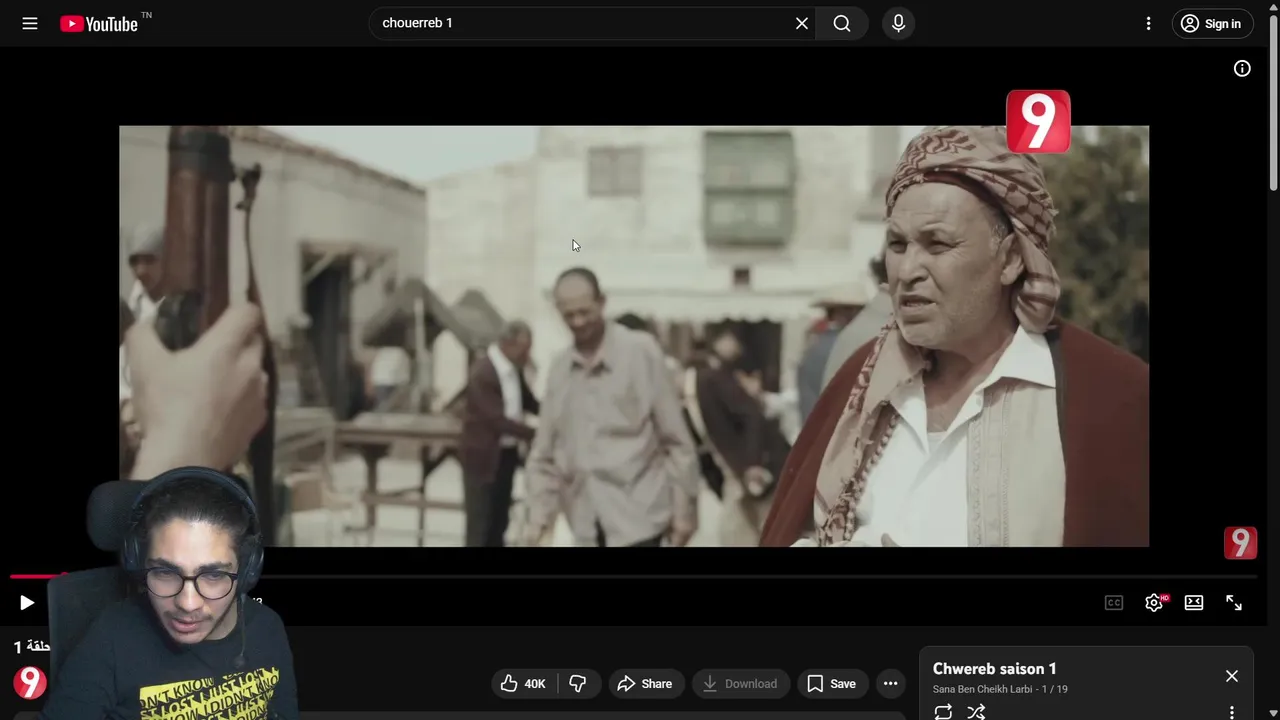This screenshot has height=720, width=1280.
Task: Toggle loop playlist
Action: click(943, 712)
